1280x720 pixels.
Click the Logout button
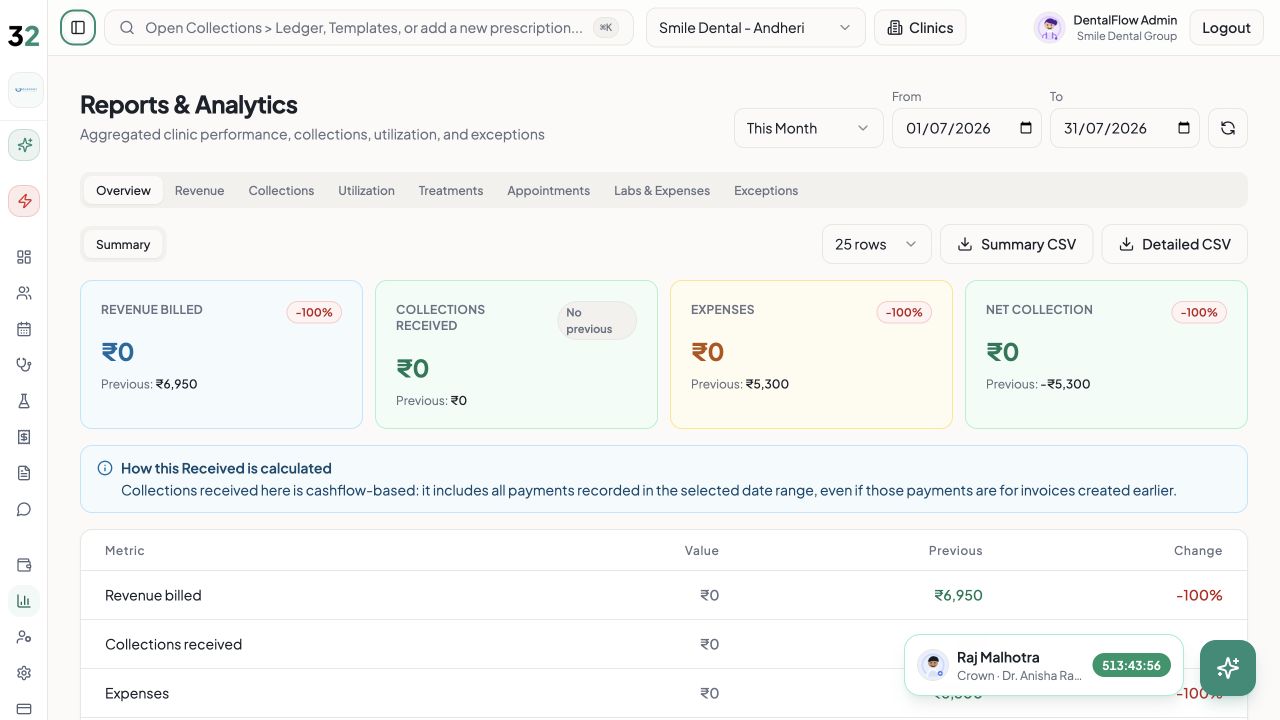click(1226, 28)
